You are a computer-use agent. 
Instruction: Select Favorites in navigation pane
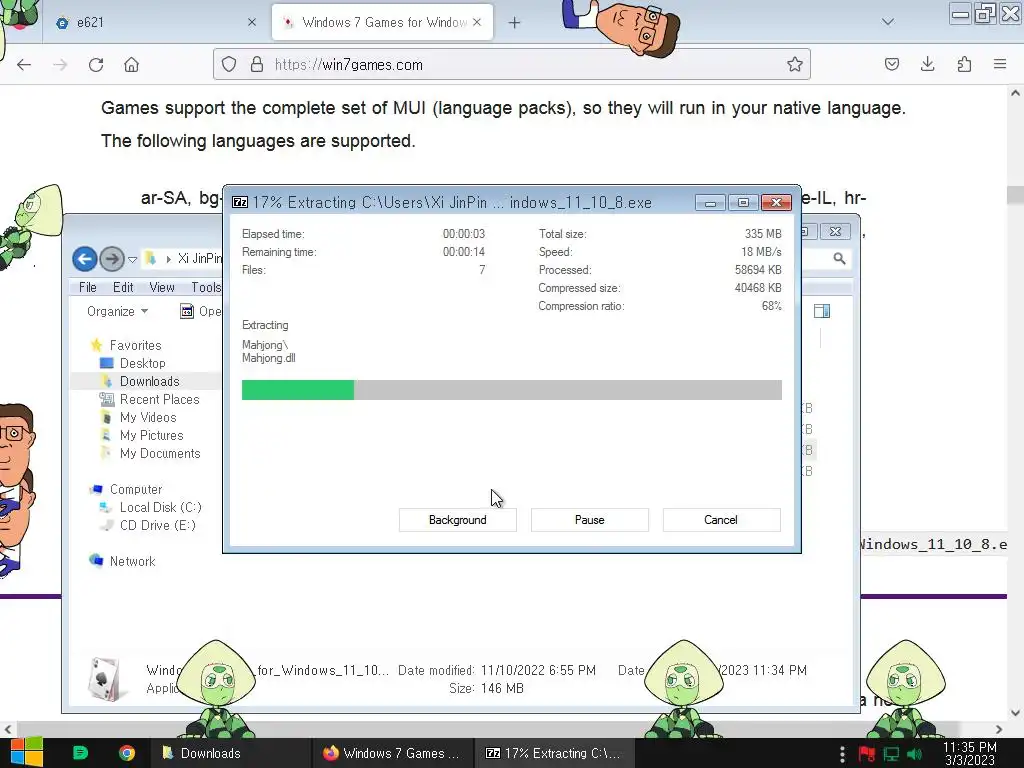(x=135, y=345)
